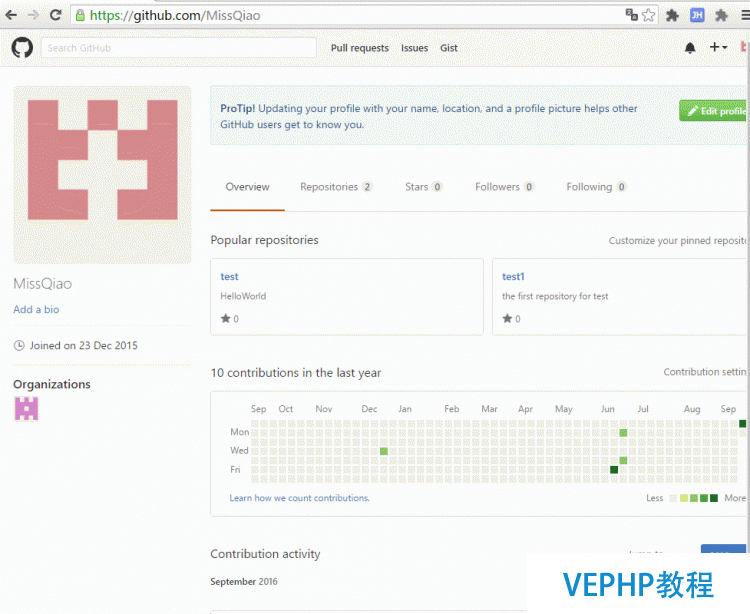Click the Popular repositories heading
This screenshot has width=750, height=614.
tap(265, 240)
